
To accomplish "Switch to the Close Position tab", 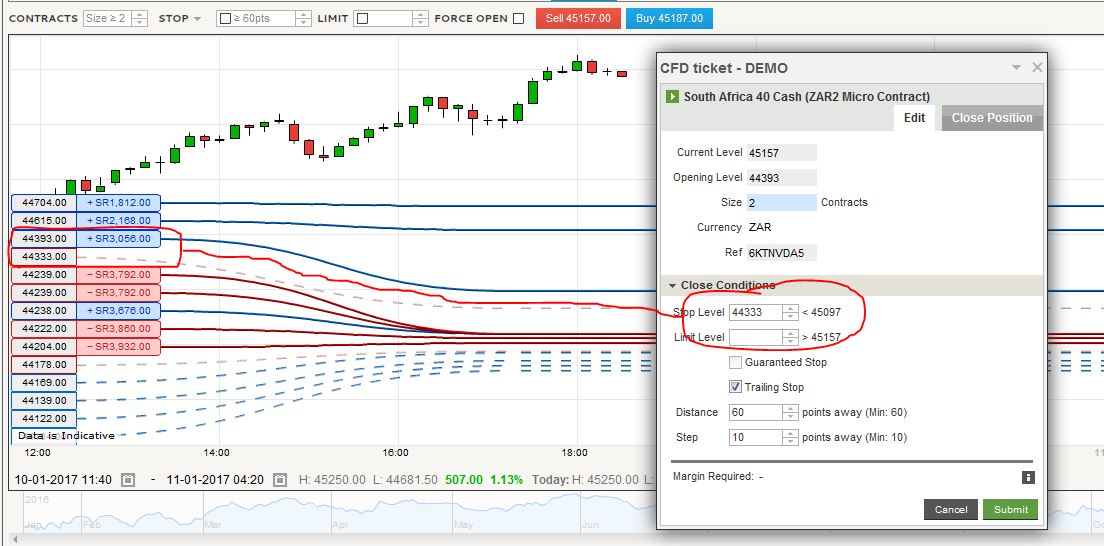I will pos(991,118).
